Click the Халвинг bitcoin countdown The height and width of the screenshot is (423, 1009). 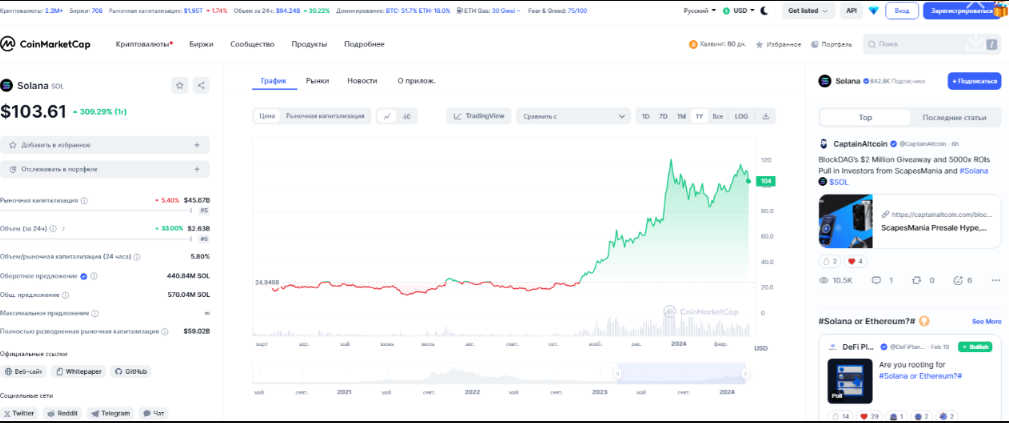click(x=717, y=44)
